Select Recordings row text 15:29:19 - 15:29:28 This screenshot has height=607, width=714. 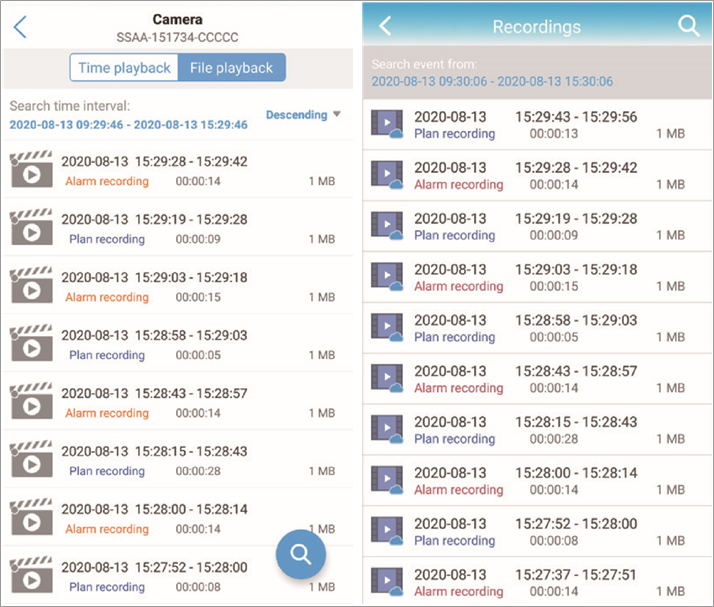coord(576,219)
